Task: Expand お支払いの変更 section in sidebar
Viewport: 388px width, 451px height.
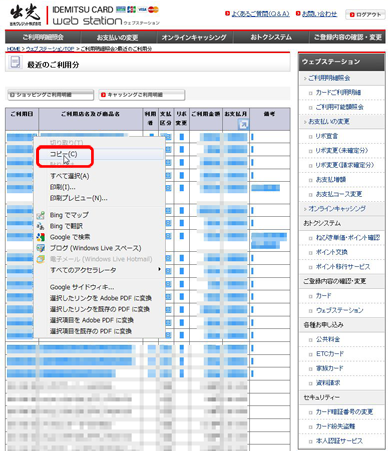Action: (329, 122)
